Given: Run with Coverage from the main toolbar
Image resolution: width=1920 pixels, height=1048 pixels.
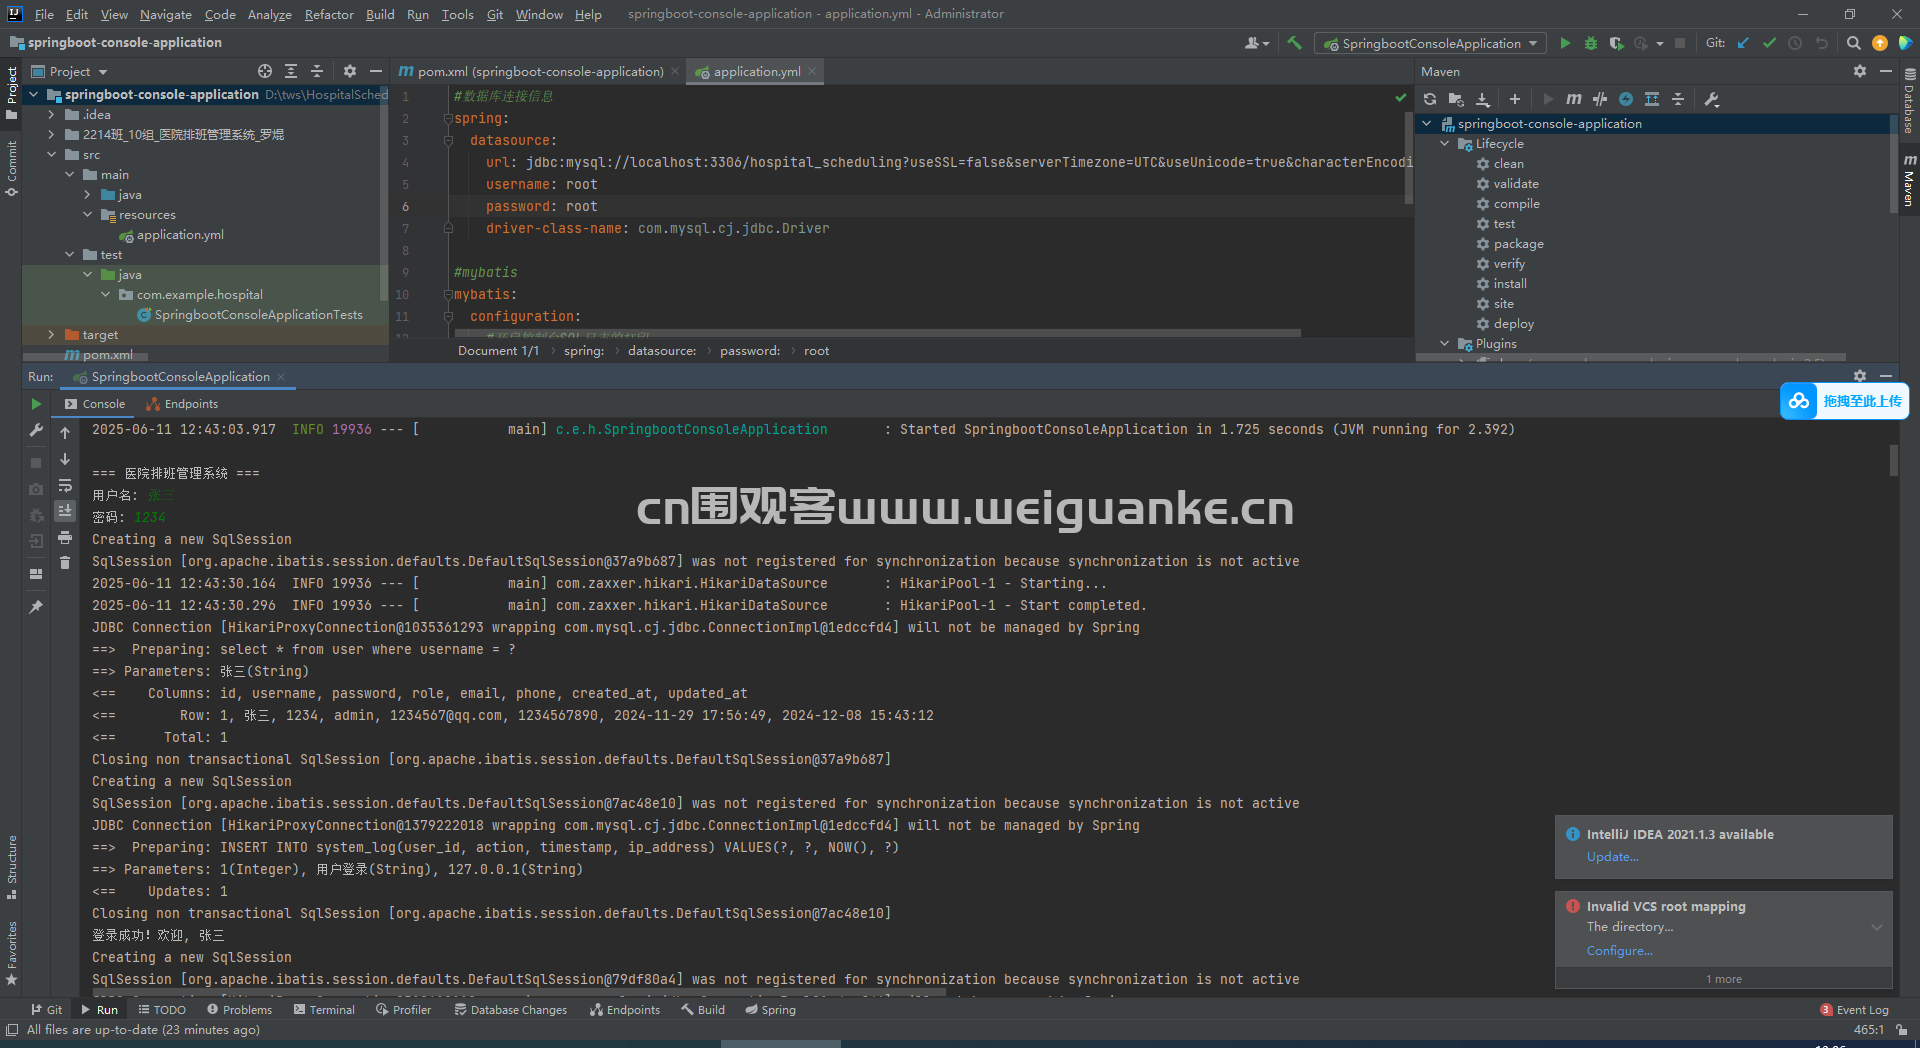Looking at the screenshot, I should click(1616, 43).
